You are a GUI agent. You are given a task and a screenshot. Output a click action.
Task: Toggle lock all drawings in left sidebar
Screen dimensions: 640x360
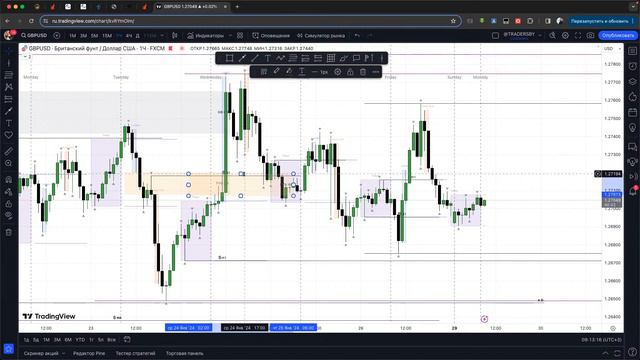(9, 204)
